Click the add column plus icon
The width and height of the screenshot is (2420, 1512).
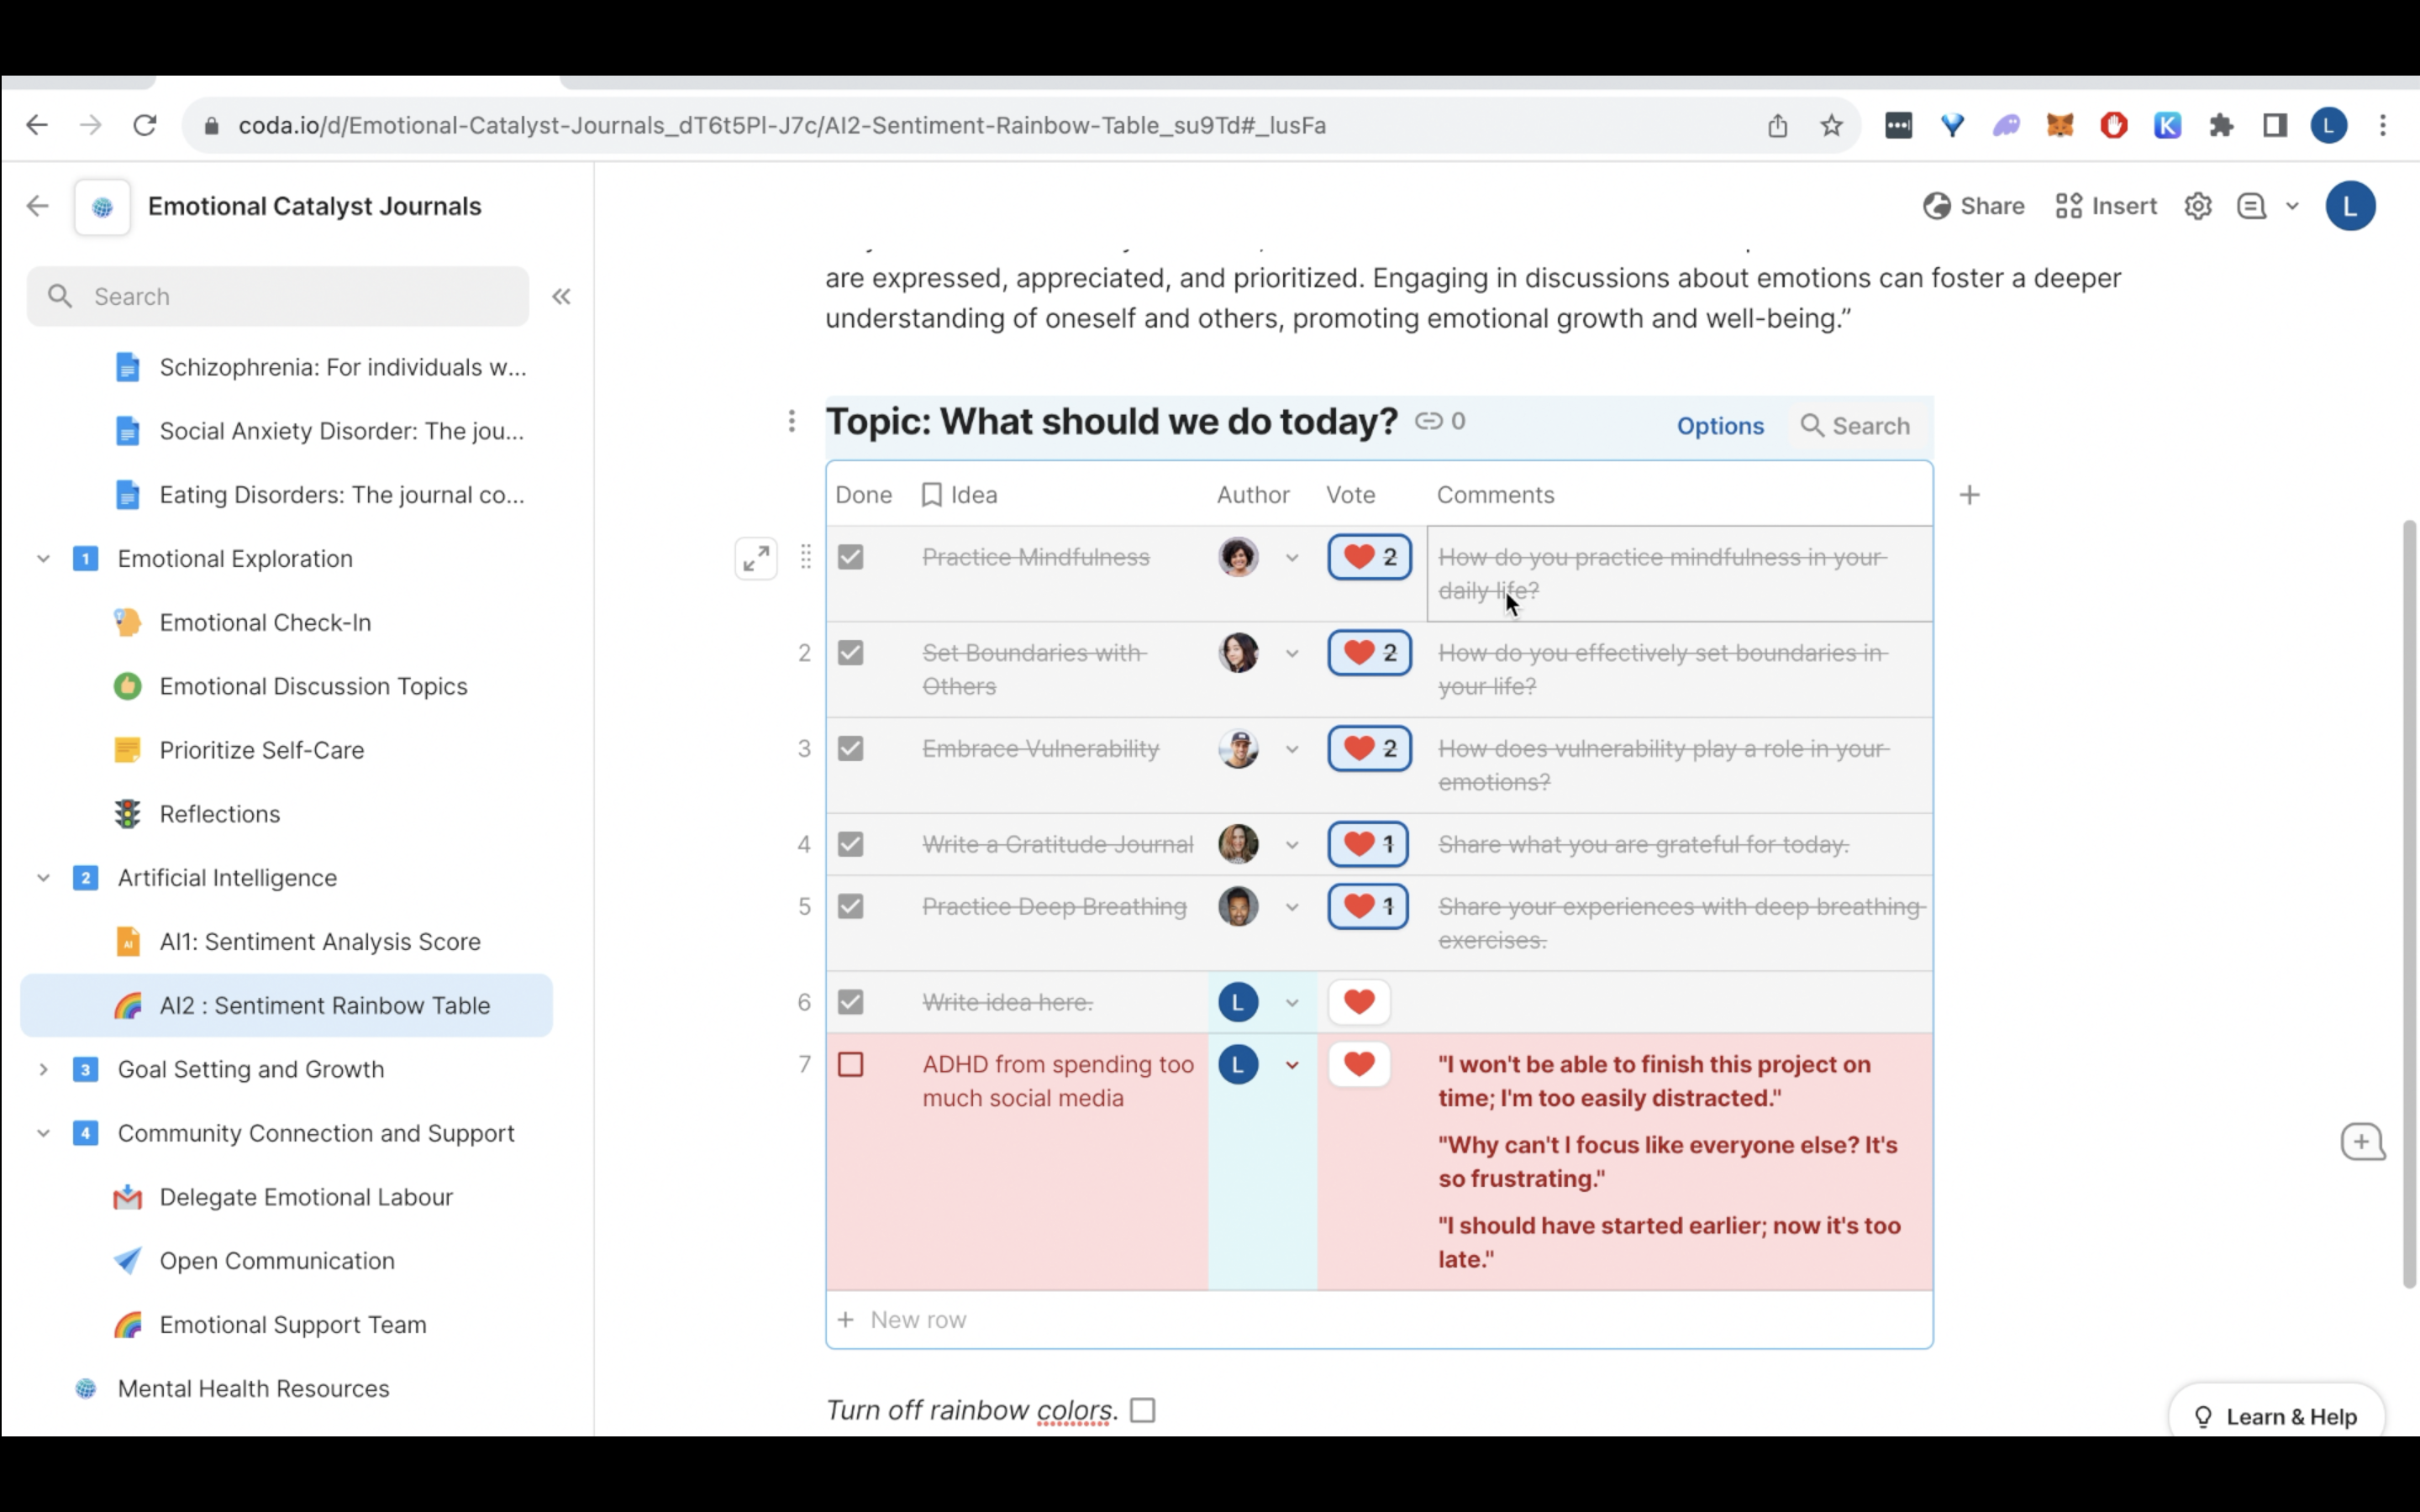coord(1969,495)
